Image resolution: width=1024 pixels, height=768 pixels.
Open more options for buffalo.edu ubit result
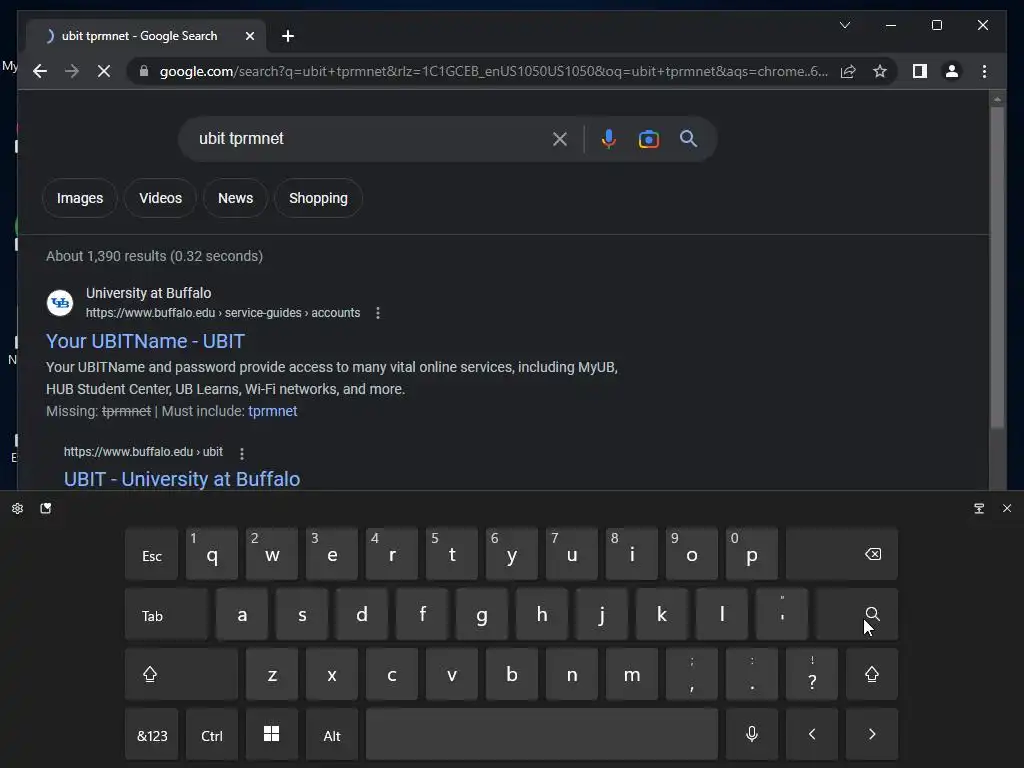pyautogui.click(x=242, y=453)
